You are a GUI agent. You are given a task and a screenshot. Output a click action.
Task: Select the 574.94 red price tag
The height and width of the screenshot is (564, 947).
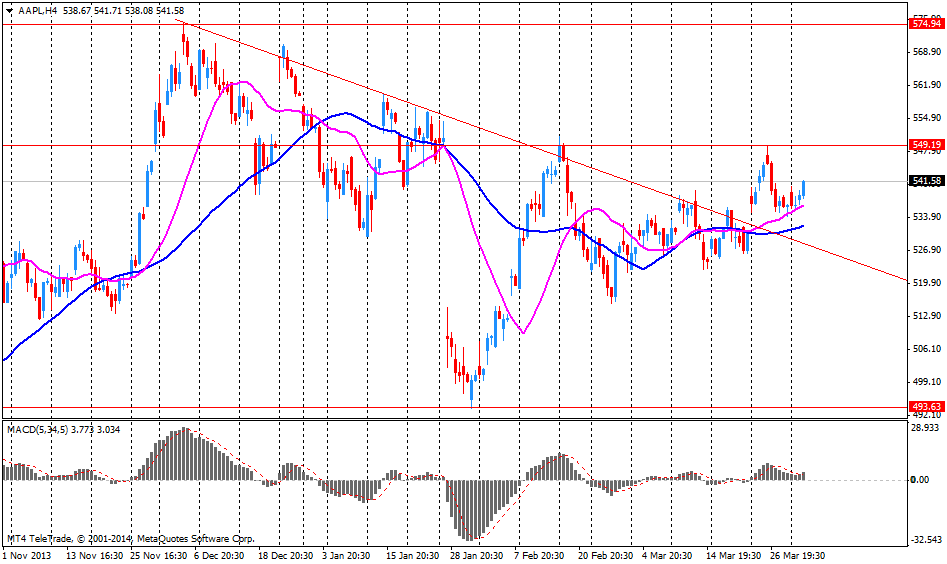coord(926,24)
